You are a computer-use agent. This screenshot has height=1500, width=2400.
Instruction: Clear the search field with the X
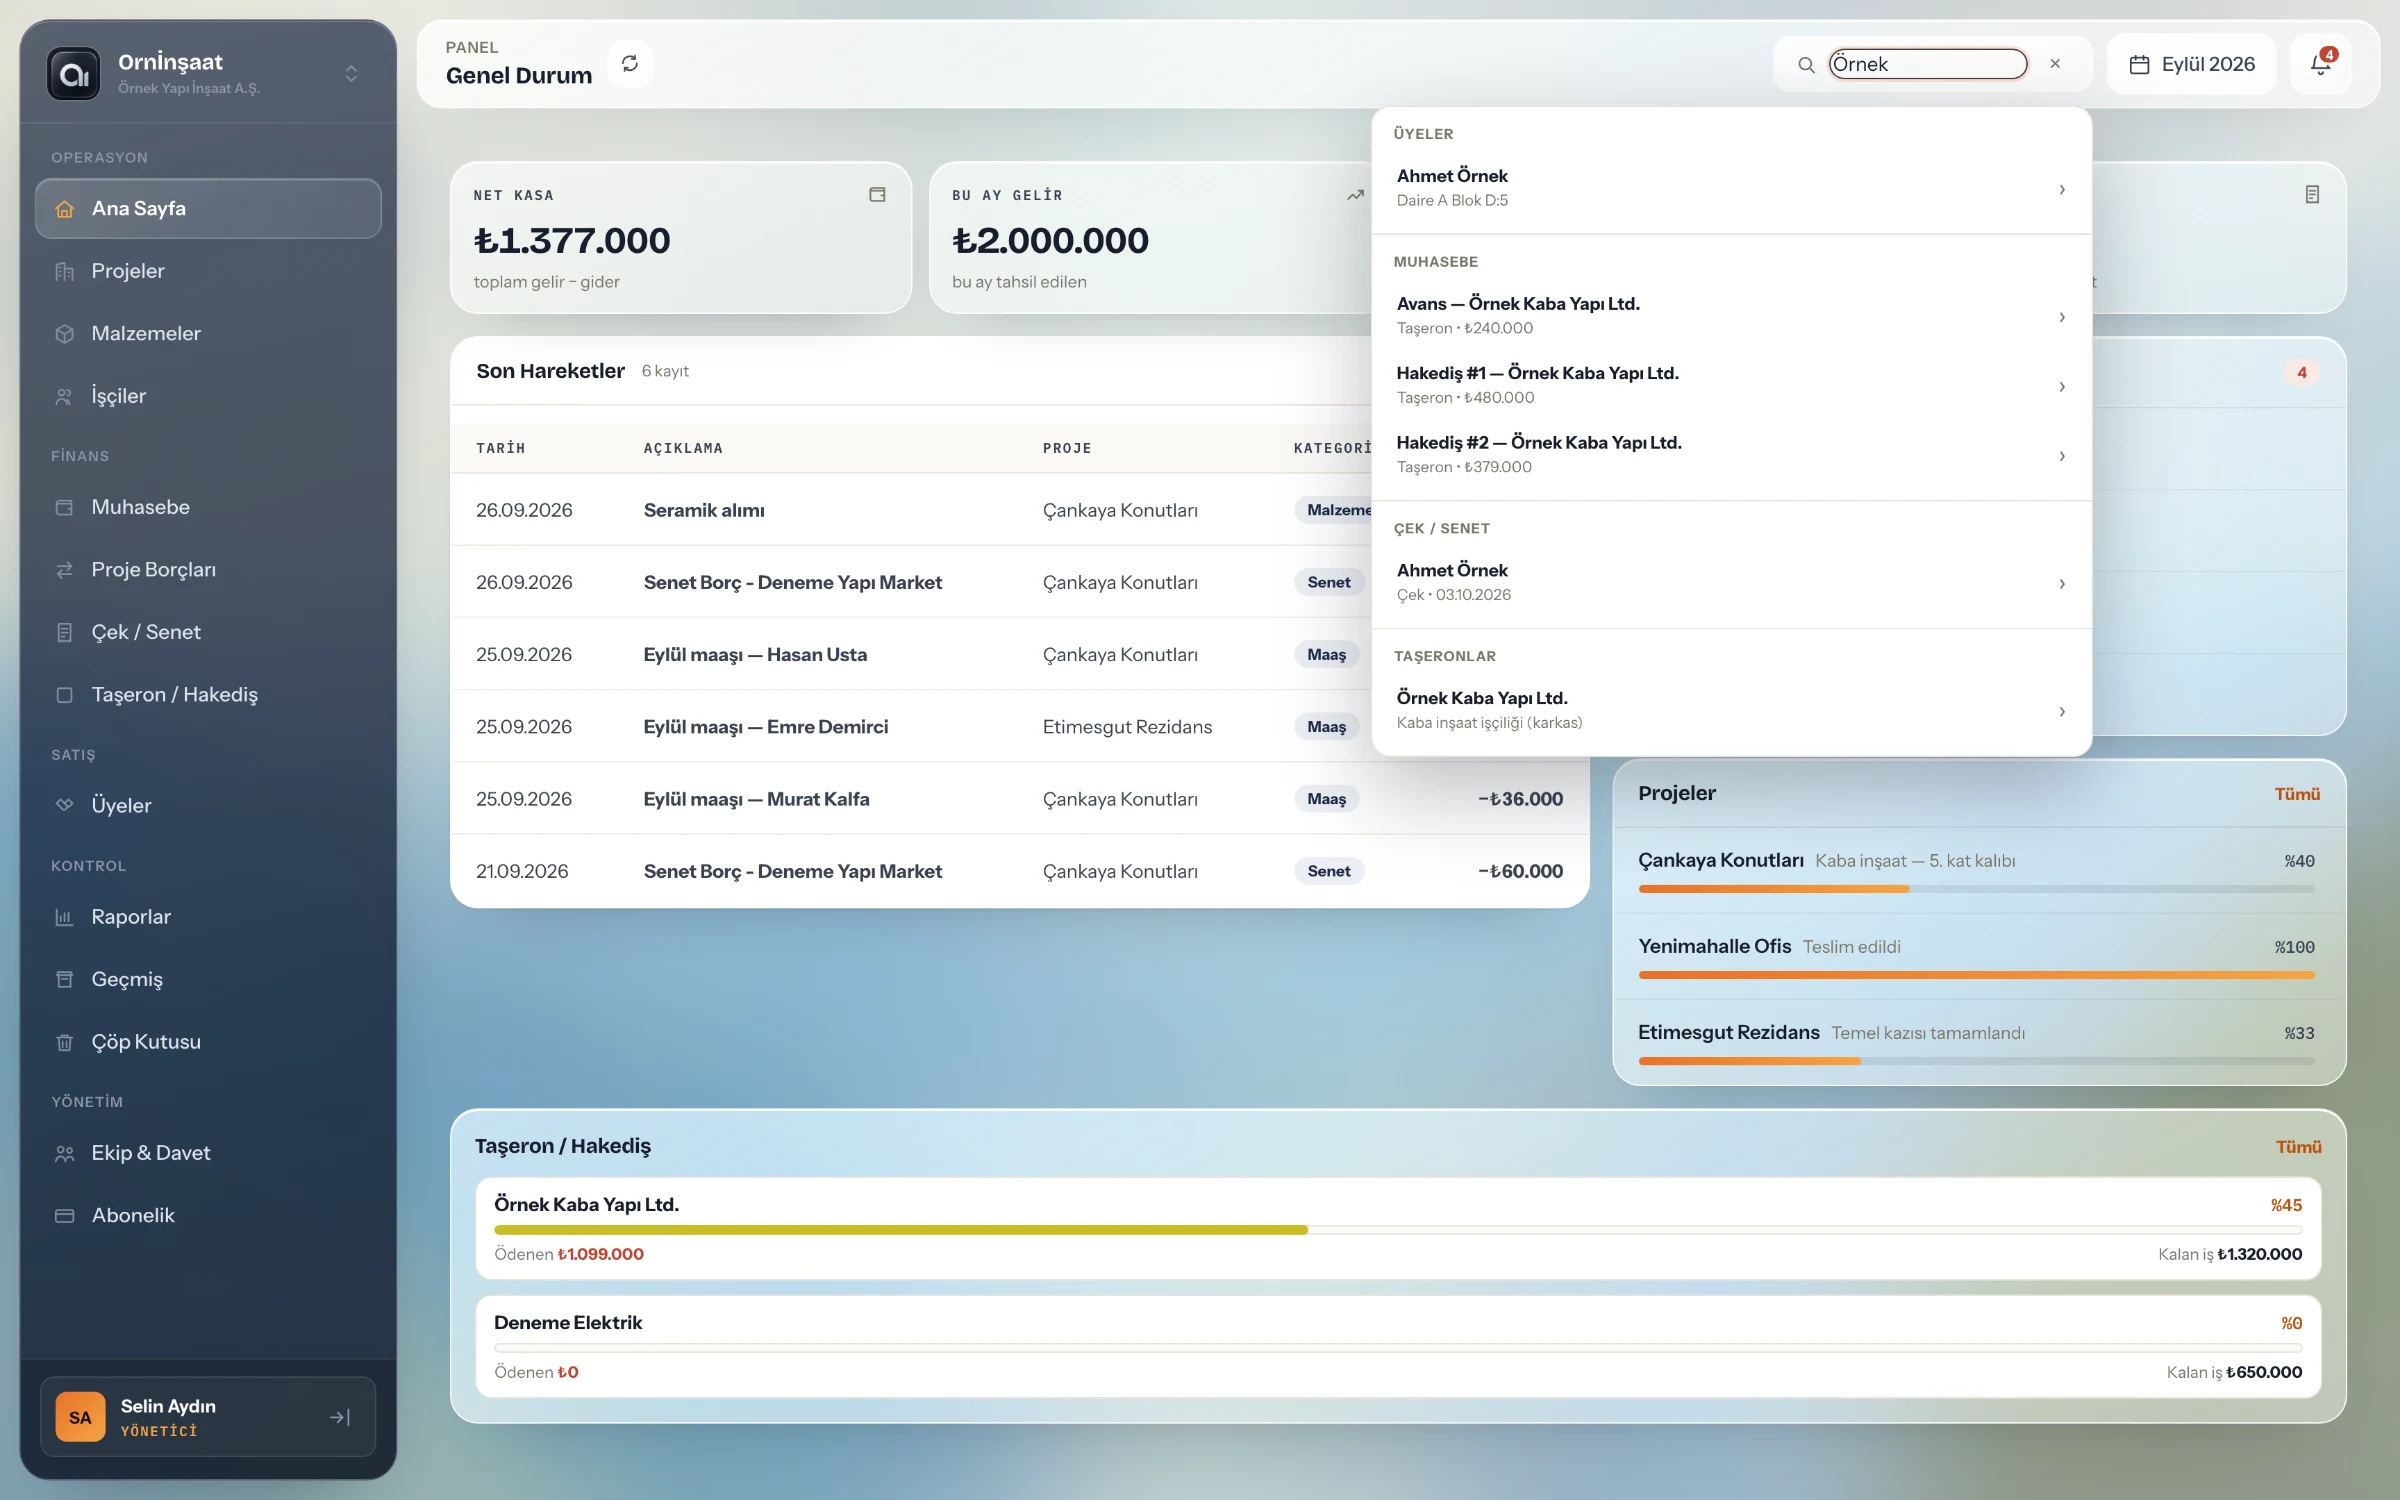[2055, 64]
